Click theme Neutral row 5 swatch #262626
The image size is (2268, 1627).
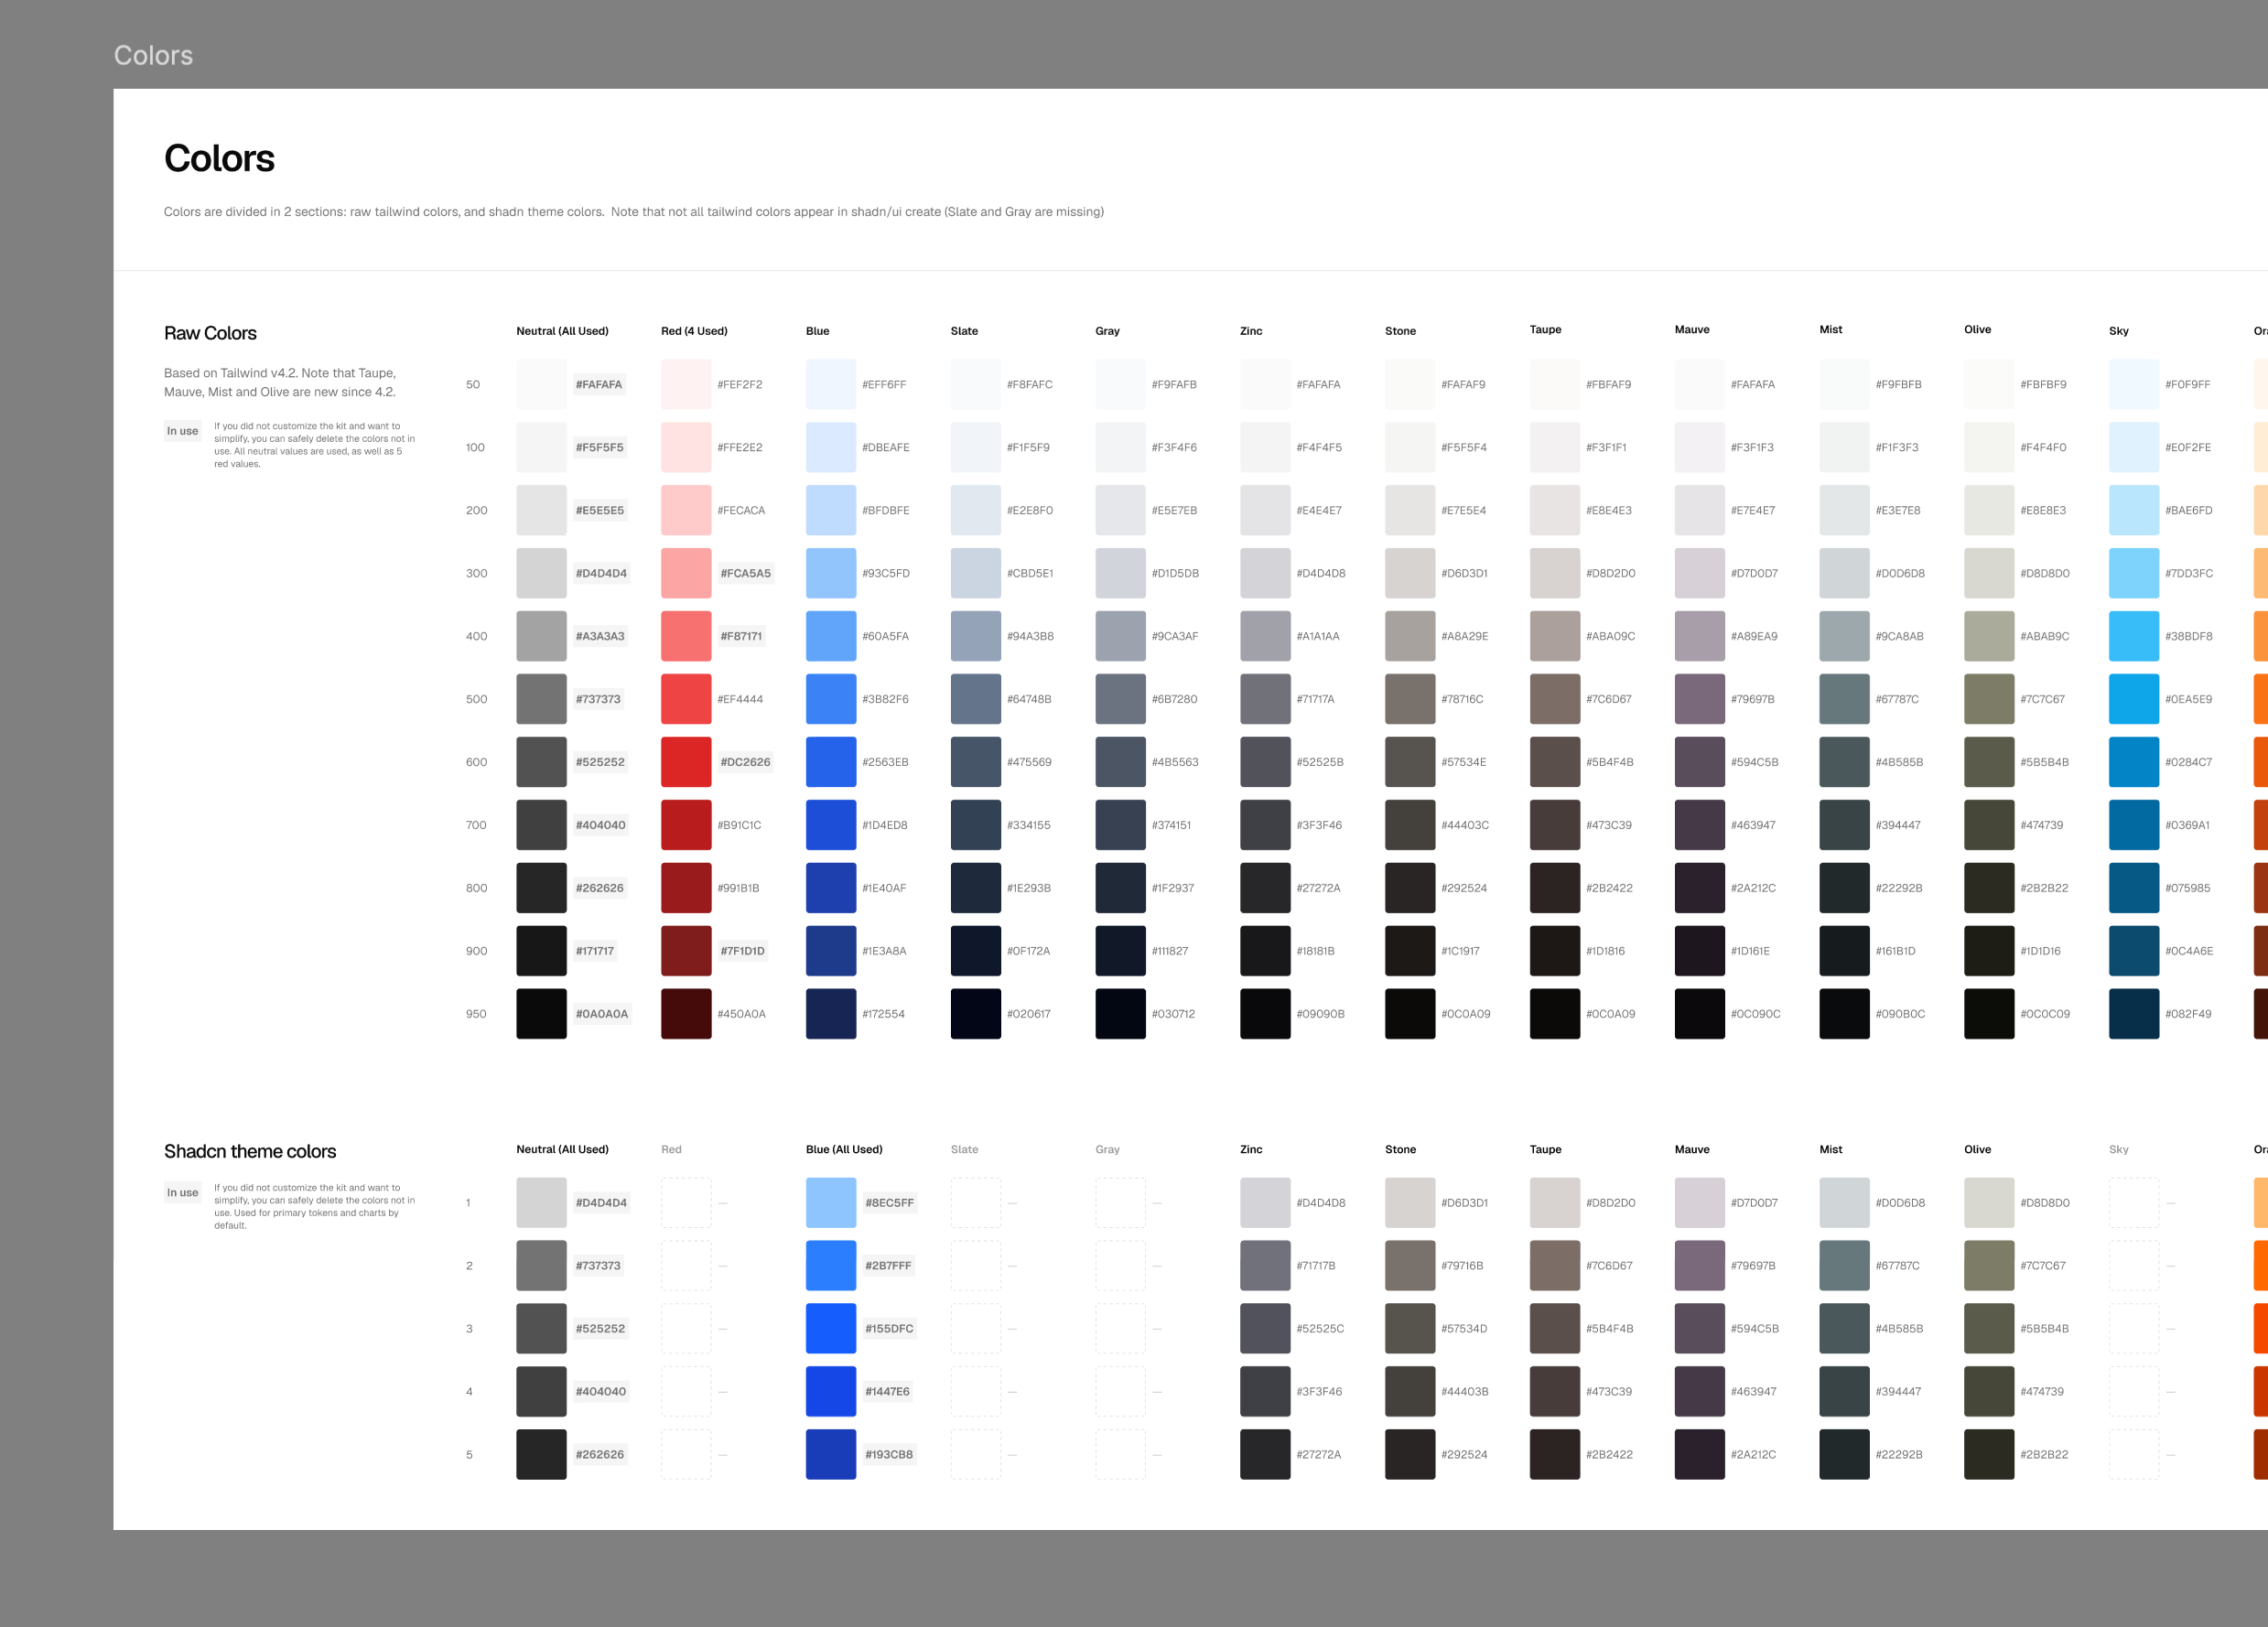point(541,1454)
